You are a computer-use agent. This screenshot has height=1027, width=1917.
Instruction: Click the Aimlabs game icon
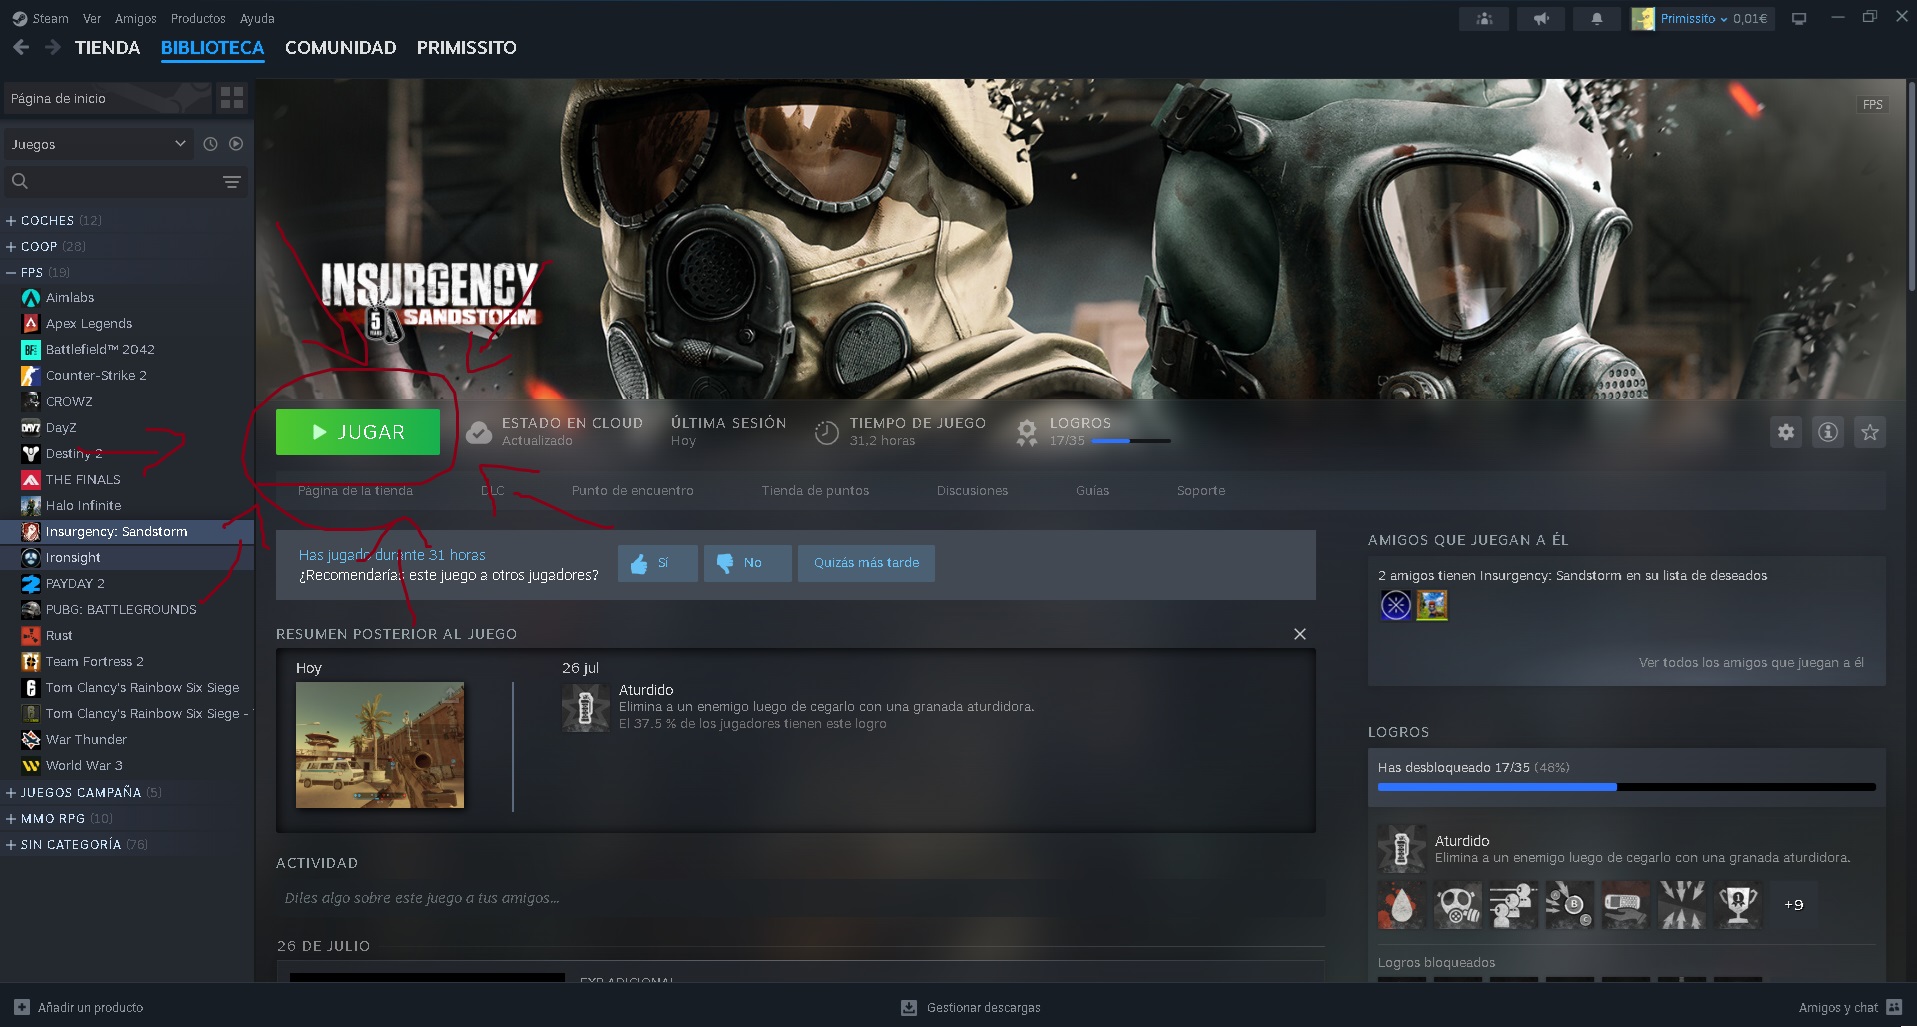pyautogui.click(x=31, y=298)
